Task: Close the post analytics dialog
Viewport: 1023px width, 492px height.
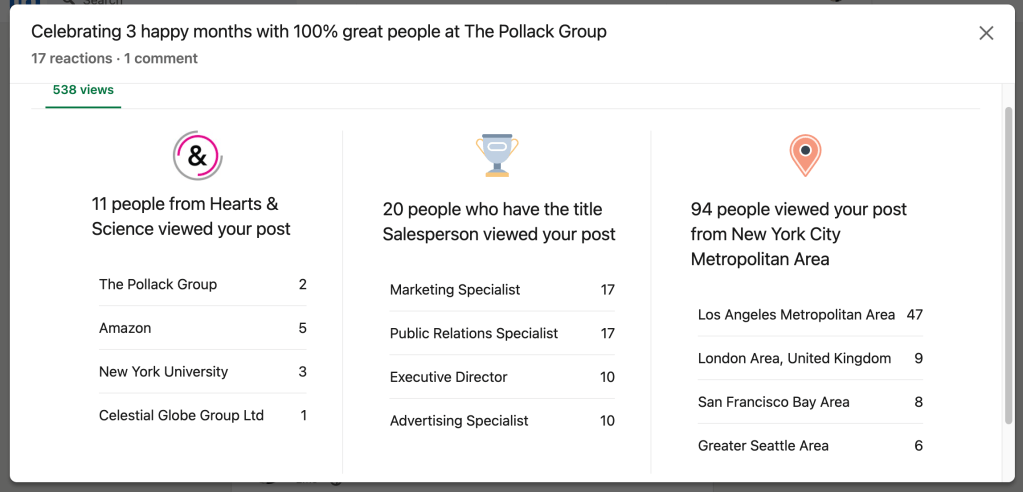Action: tap(986, 33)
